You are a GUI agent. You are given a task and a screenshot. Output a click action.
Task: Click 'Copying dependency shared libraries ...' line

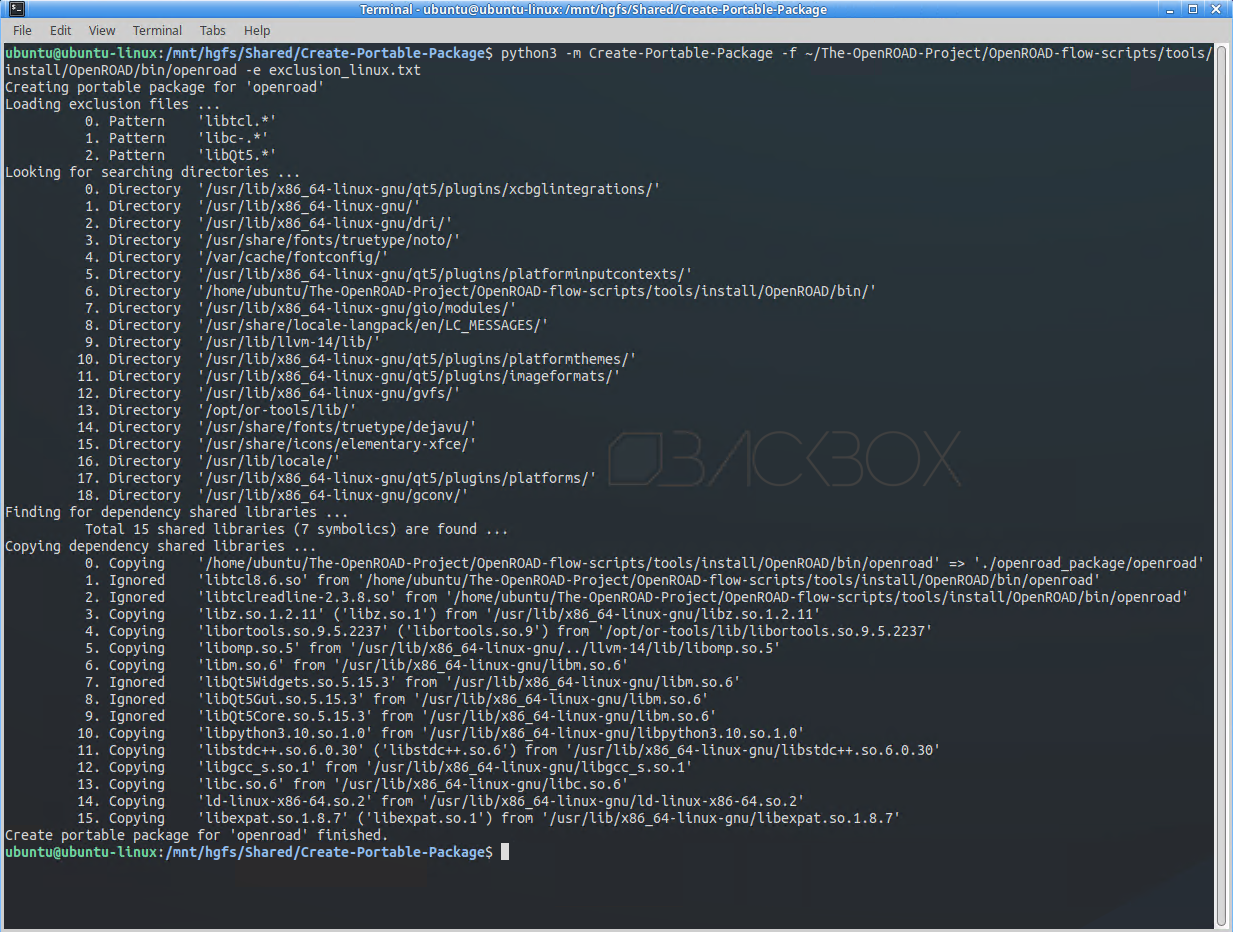161,546
